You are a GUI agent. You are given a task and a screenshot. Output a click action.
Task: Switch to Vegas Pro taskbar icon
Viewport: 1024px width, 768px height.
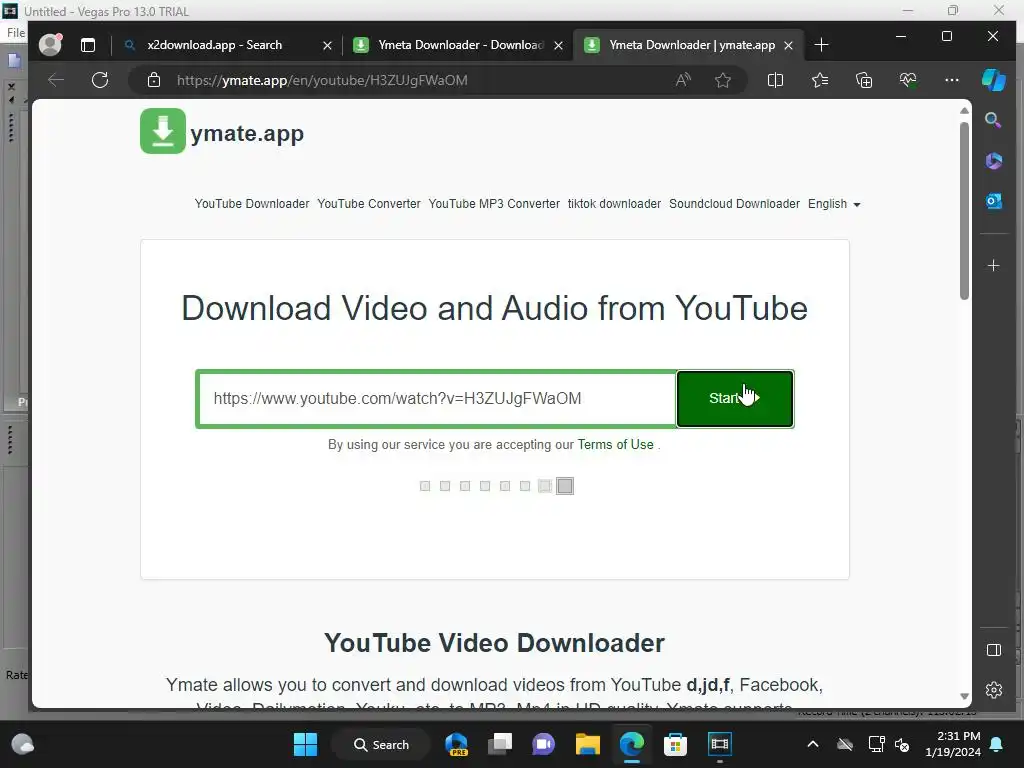coord(720,744)
